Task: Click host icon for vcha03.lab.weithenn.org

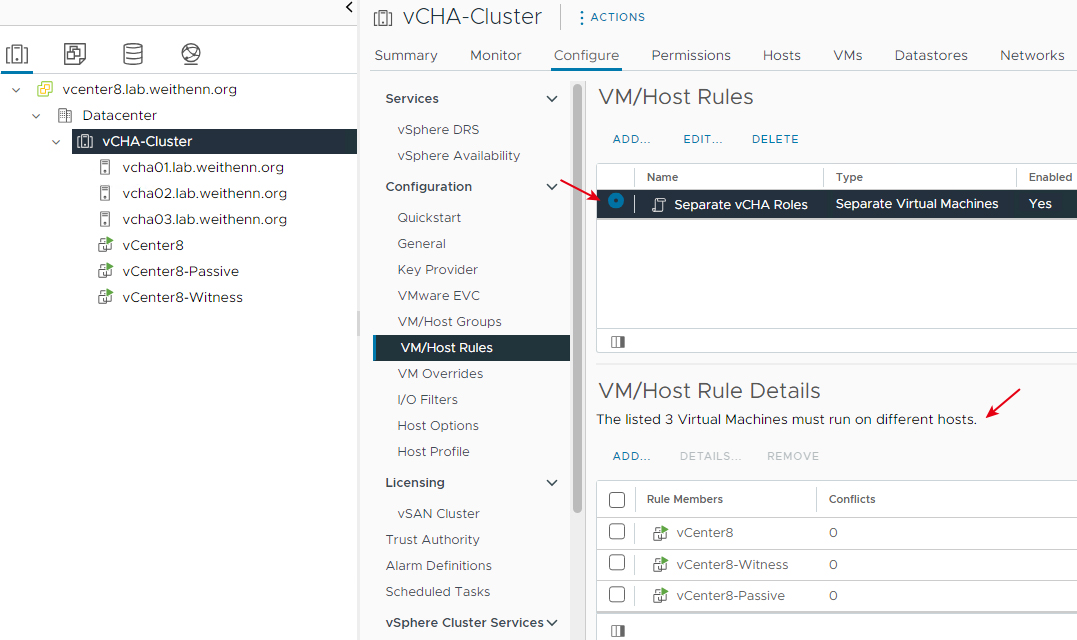Action: [x=105, y=219]
